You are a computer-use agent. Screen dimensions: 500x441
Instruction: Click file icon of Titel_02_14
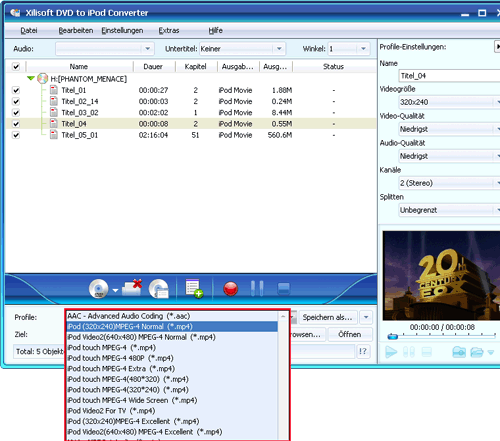[x=54, y=101]
